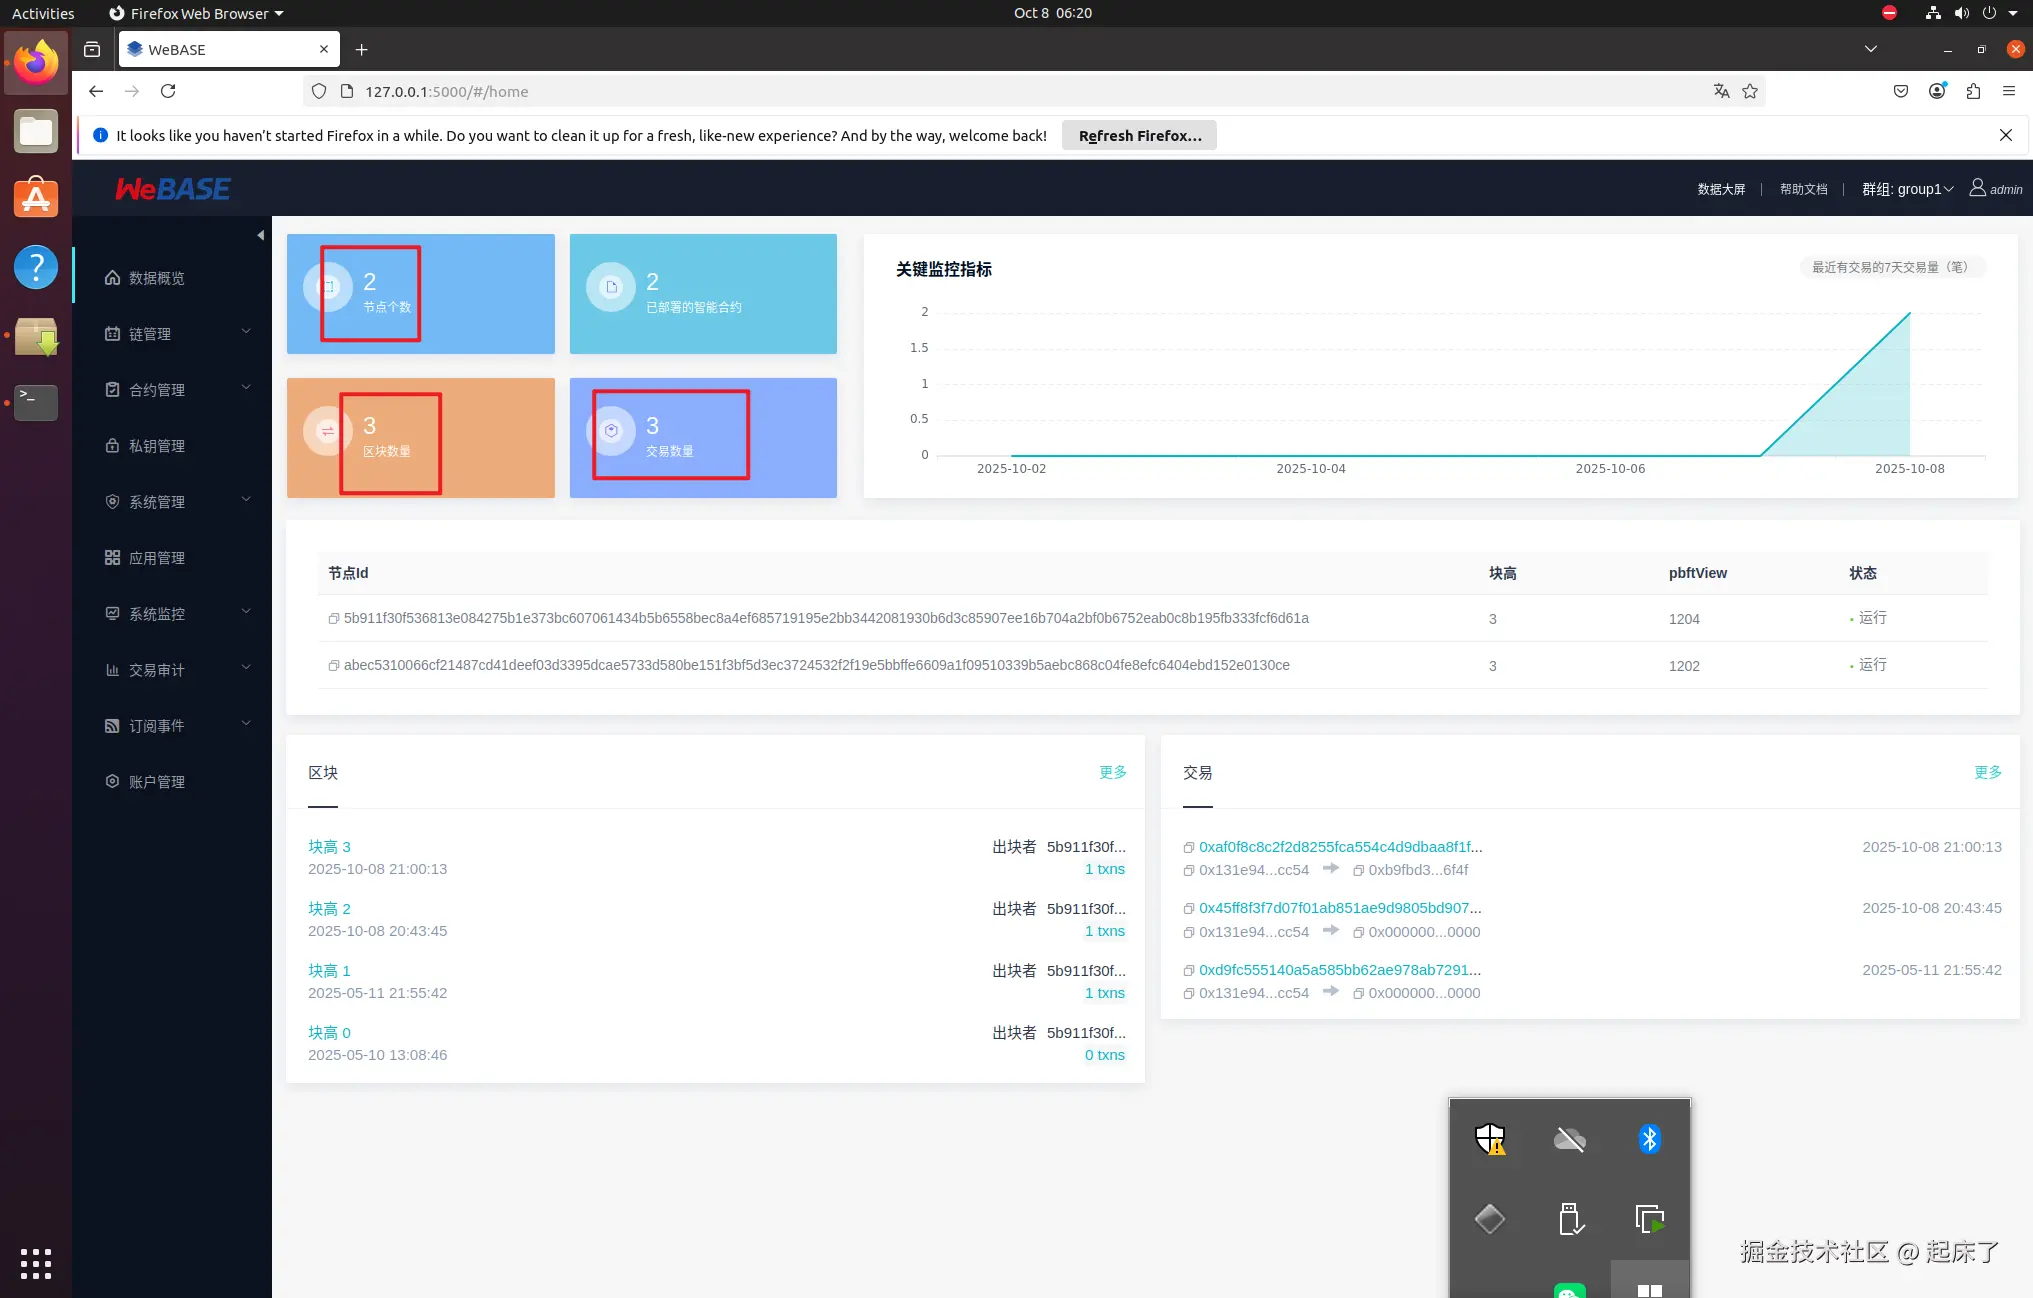Screen dimensions: 2033x1298
Task: Click the copy icon beside first node ID
Action: click(x=334, y=619)
